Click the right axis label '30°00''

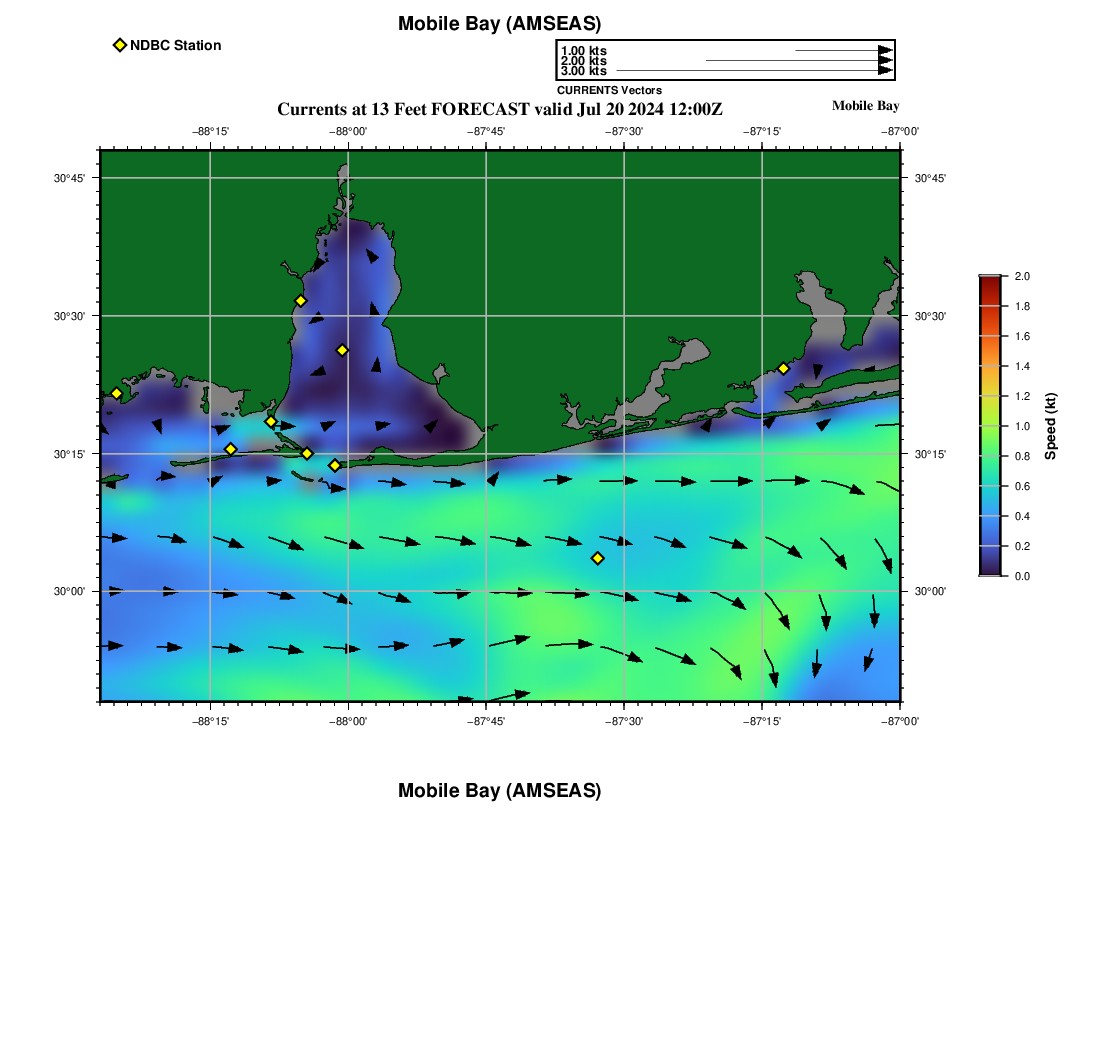(930, 591)
